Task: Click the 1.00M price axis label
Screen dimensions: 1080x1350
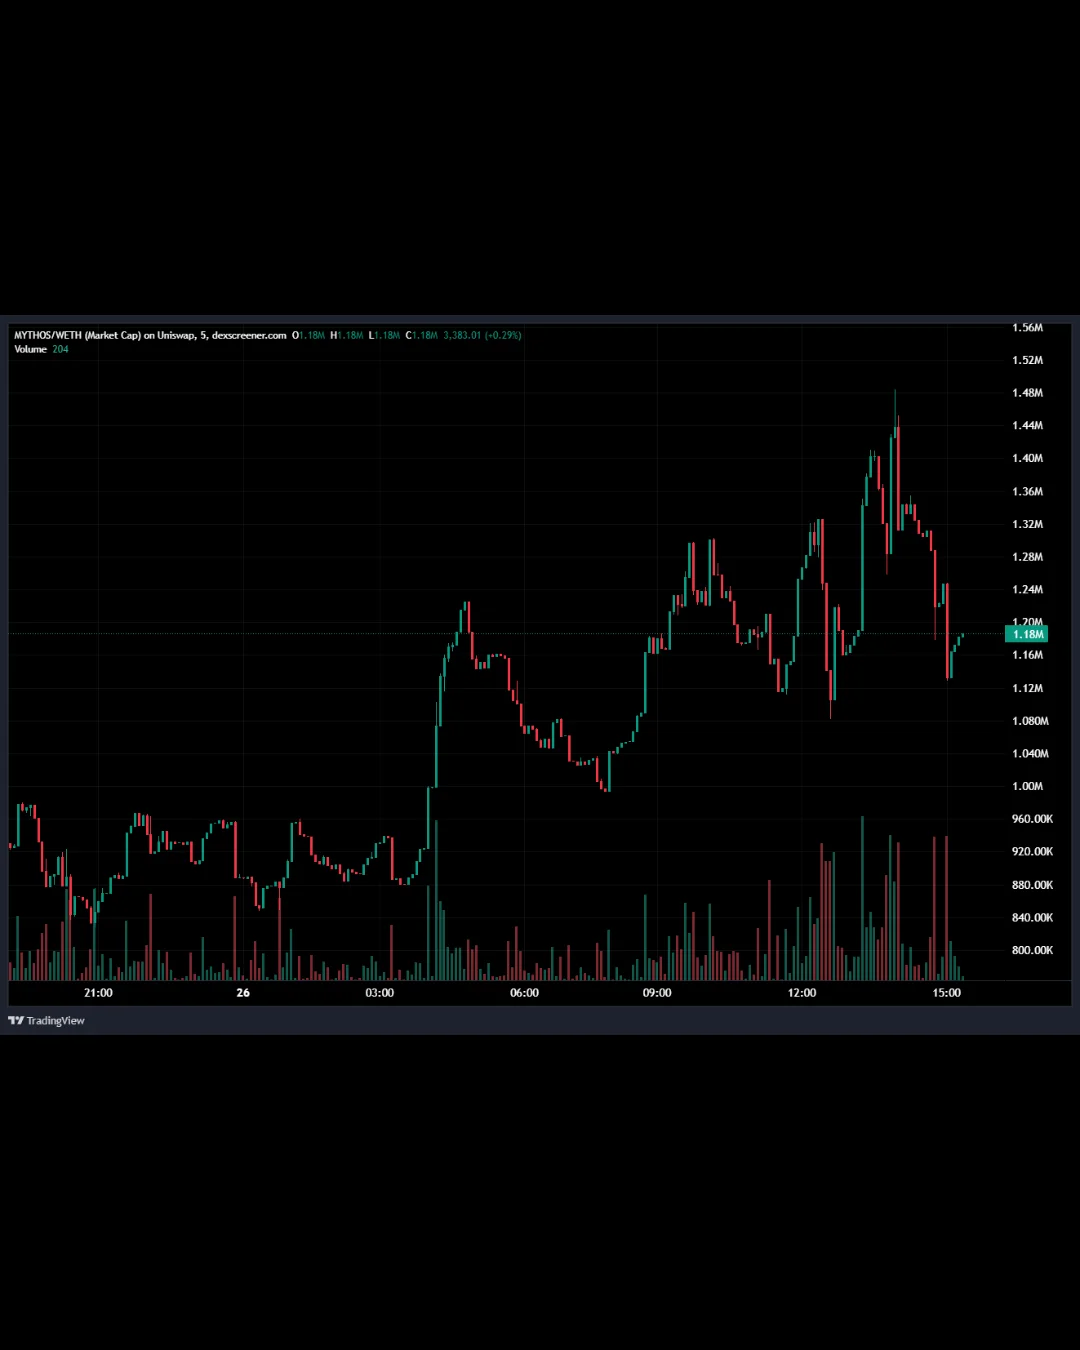Action: (x=1027, y=786)
